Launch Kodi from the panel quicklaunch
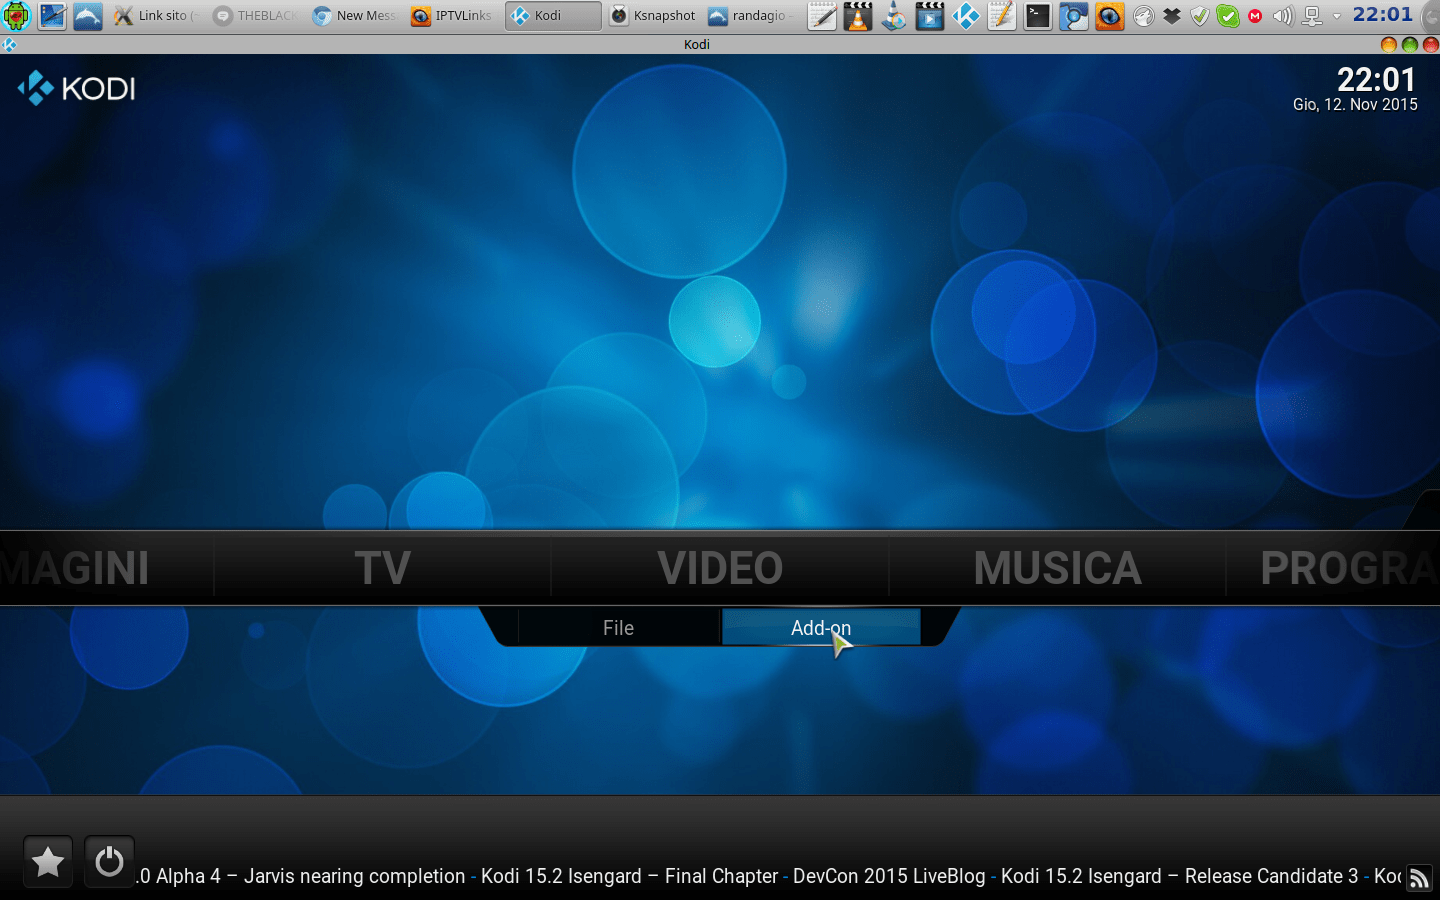Viewport: 1440px width, 900px height. (x=966, y=15)
